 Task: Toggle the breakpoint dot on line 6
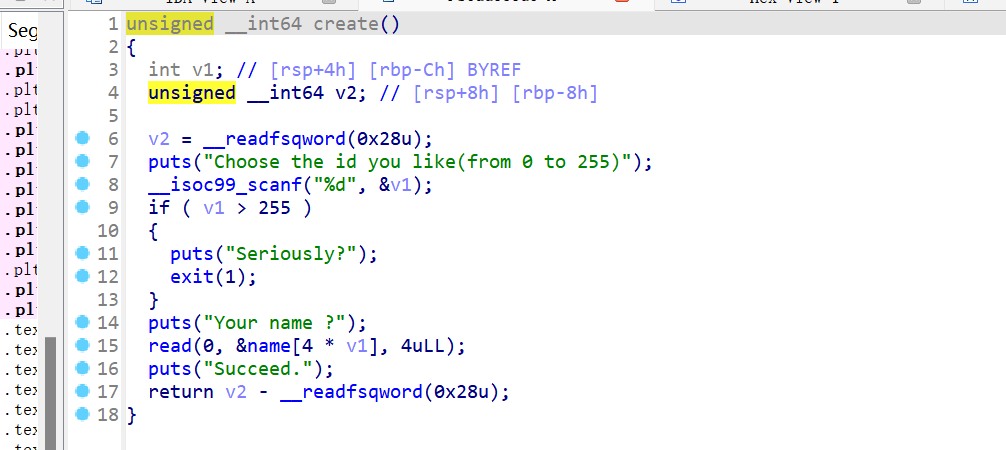pyautogui.click(x=83, y=138)
